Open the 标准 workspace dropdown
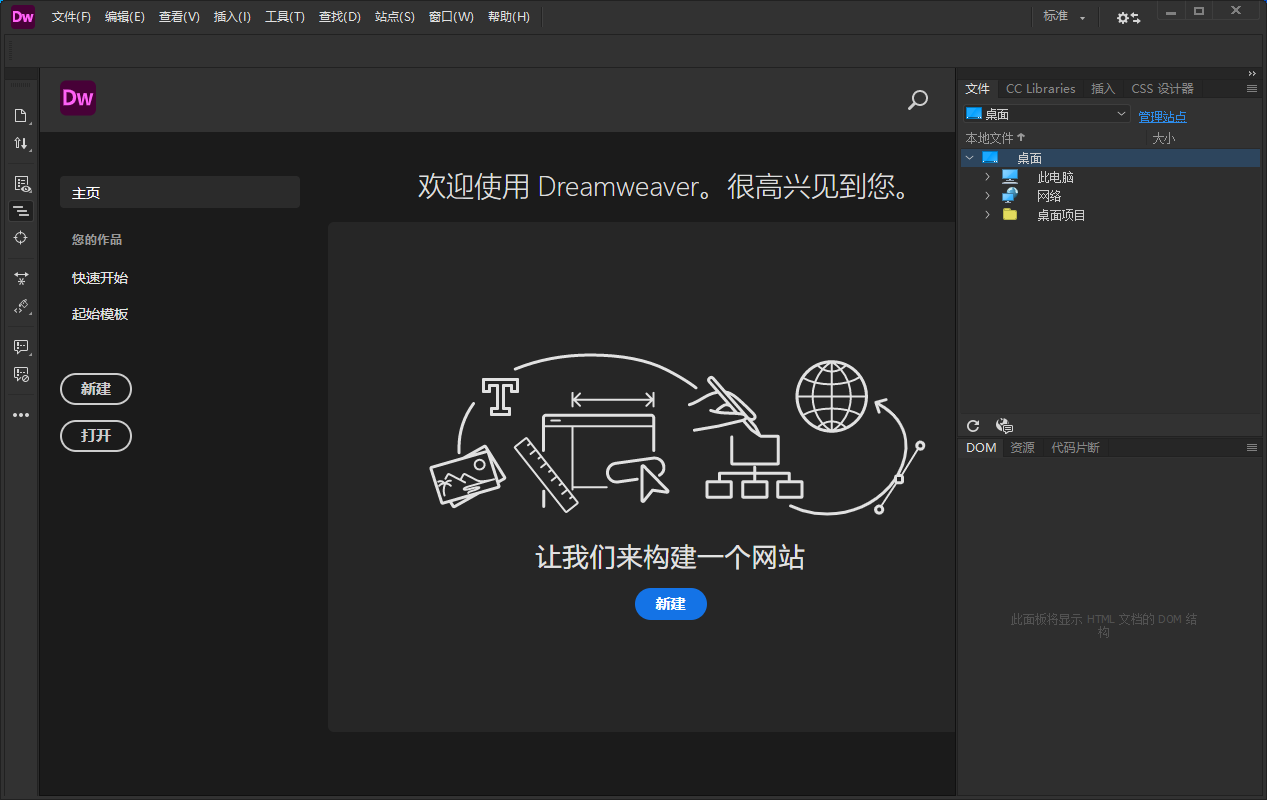Viewport: 1267px width, 800px height. point(1063,17)
